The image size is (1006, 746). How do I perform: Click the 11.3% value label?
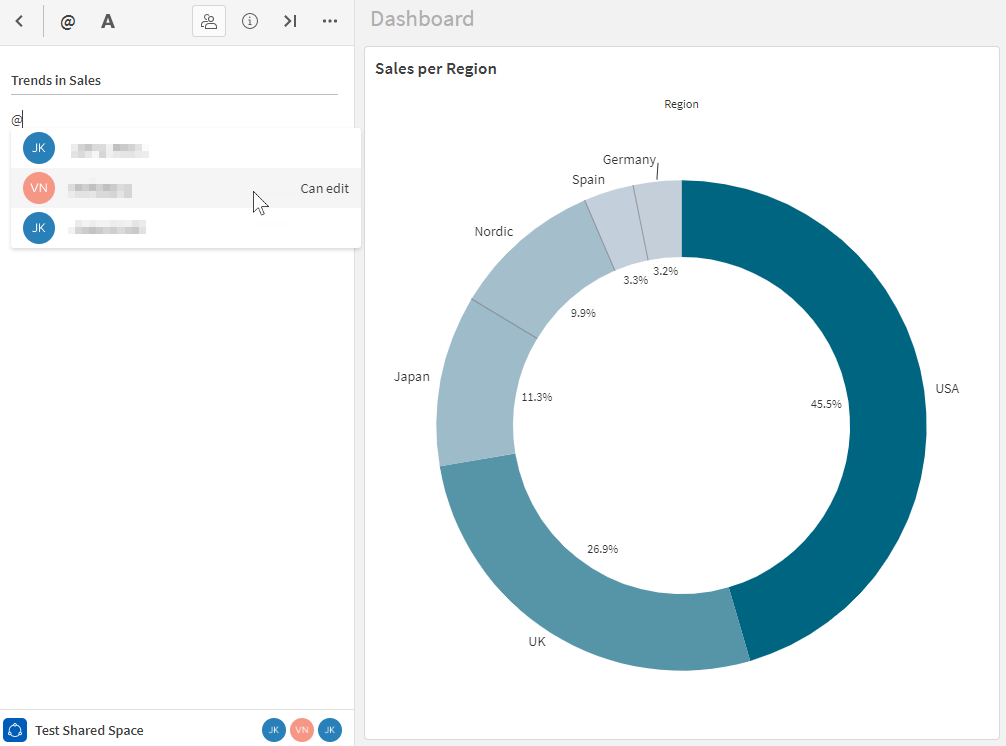coord(536,397)
